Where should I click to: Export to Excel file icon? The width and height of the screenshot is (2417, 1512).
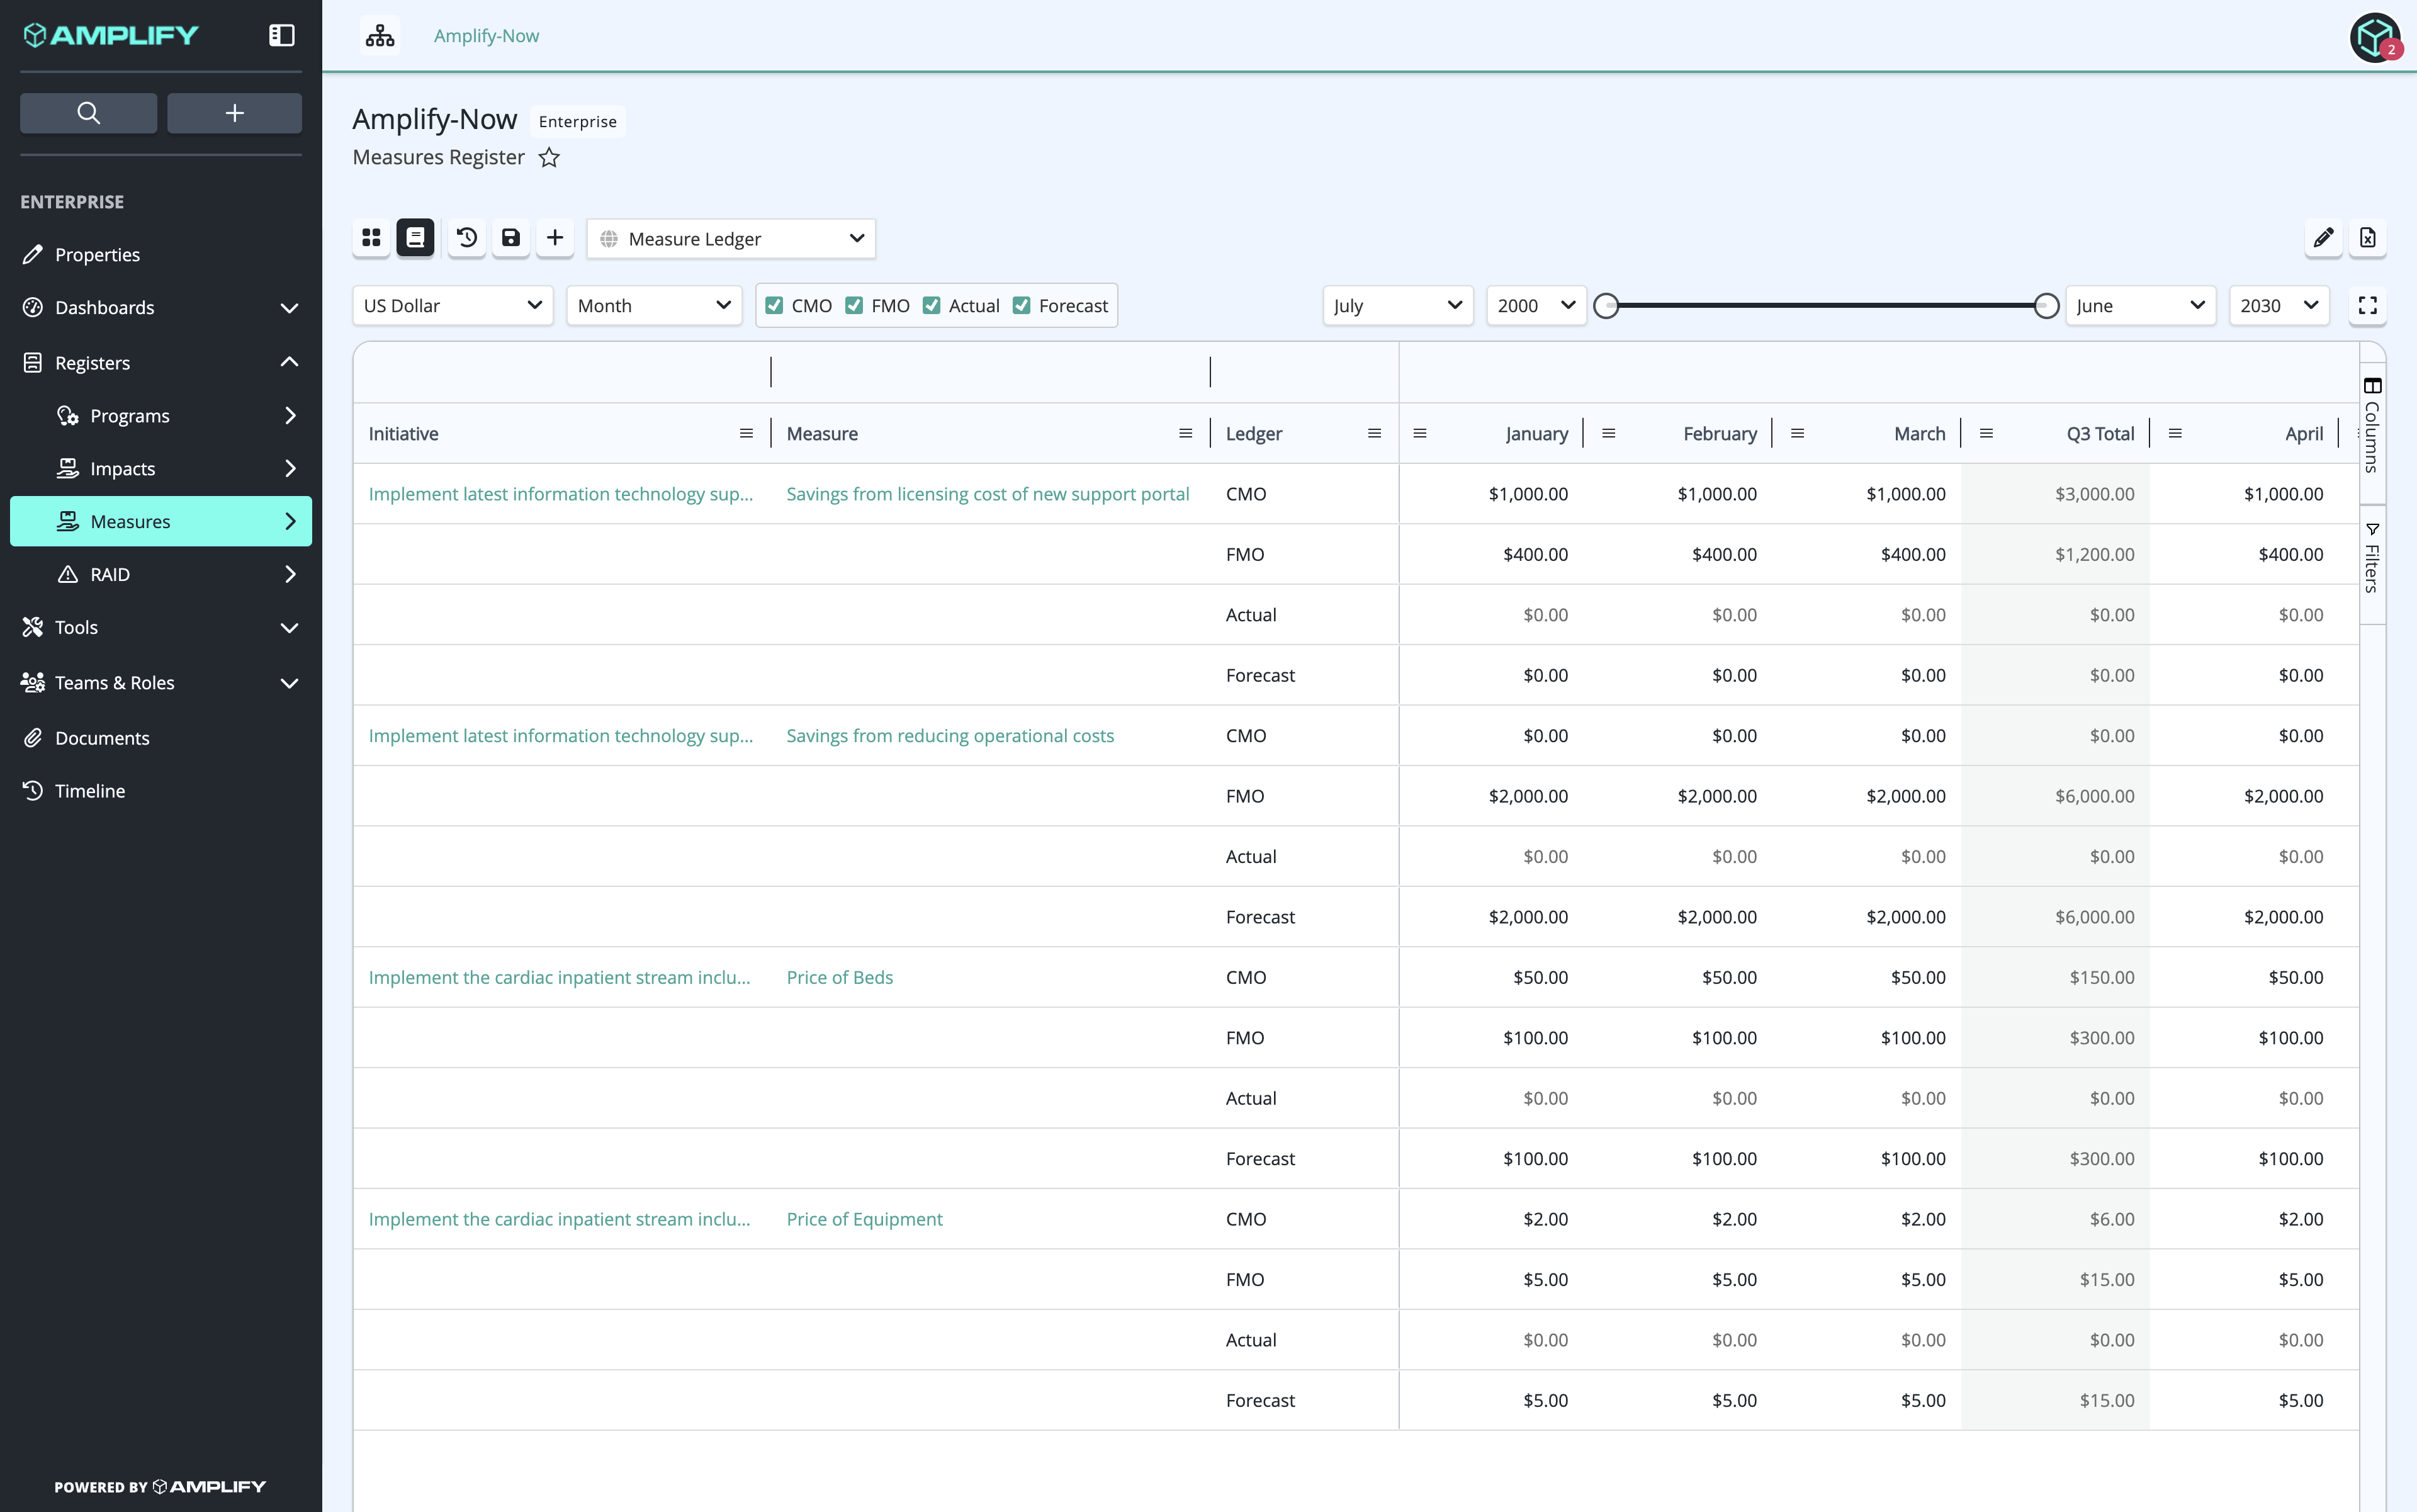point(2367,238)
